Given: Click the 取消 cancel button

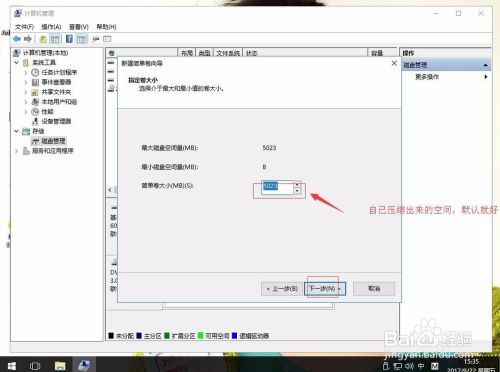Looking at the screenshot, I should [x=374, y=289].
